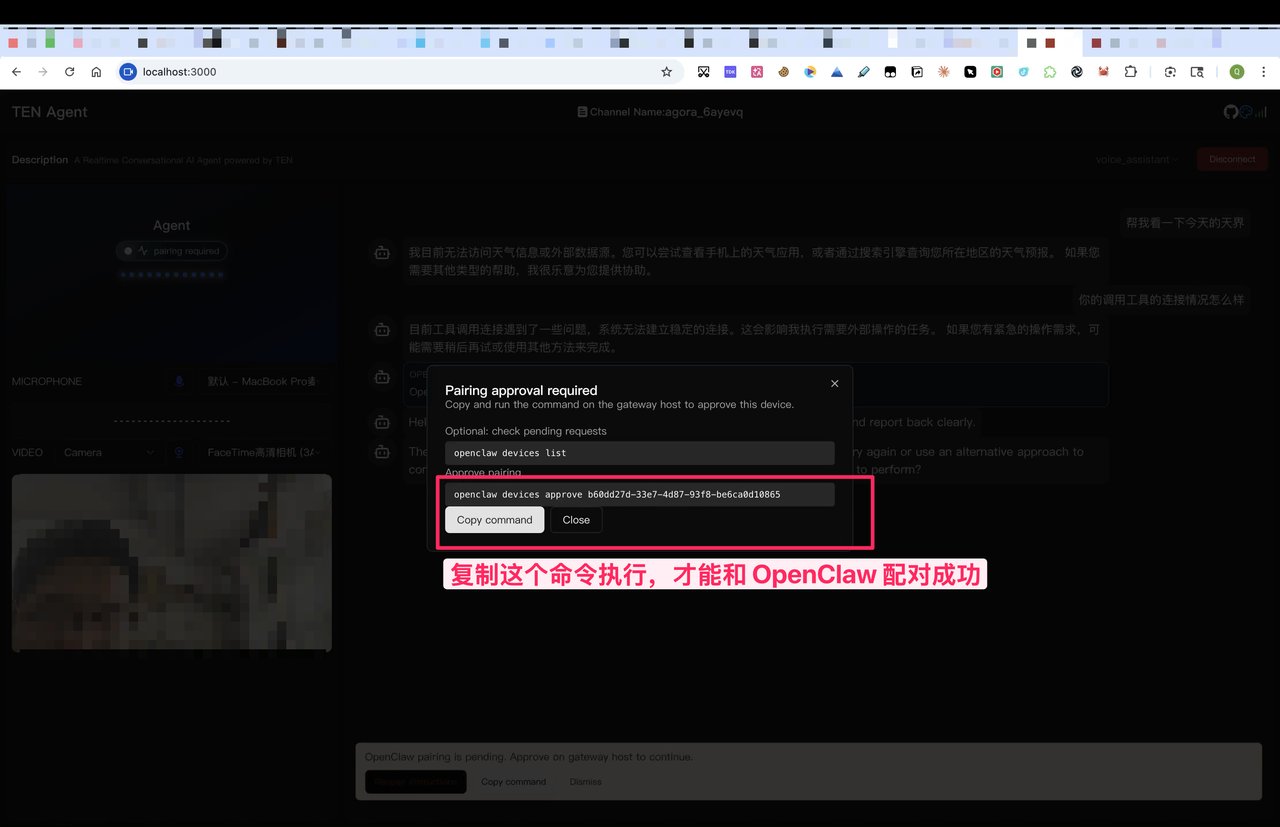The image size is (1280, 827).
Task: Click the screenshot capture toolbar icon
Action: click(x=1170, y=72)
